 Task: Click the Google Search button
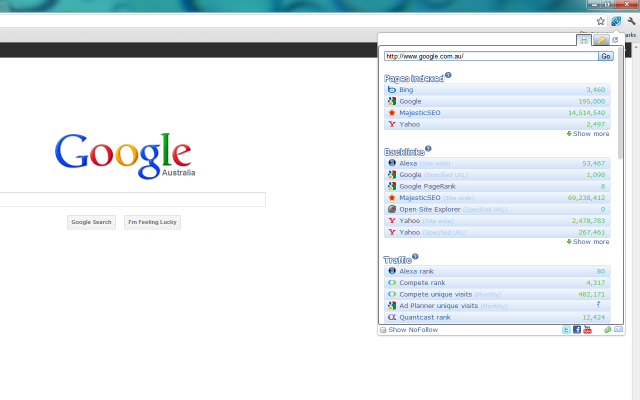pyautogui.click(x=91, y=222)
